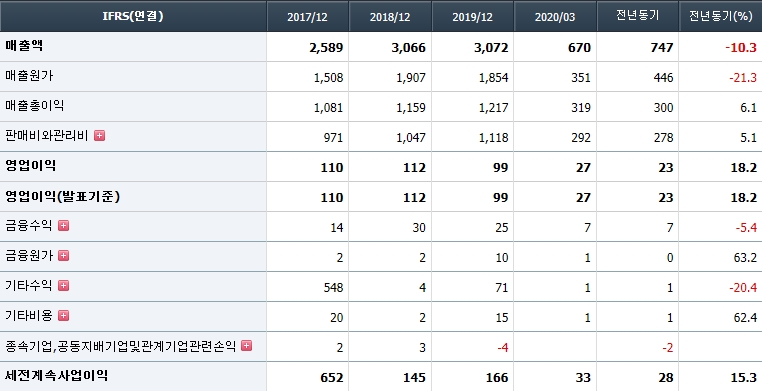
Task: Click 매출총이익 value 1,217
Action: [x=494, y=108]
